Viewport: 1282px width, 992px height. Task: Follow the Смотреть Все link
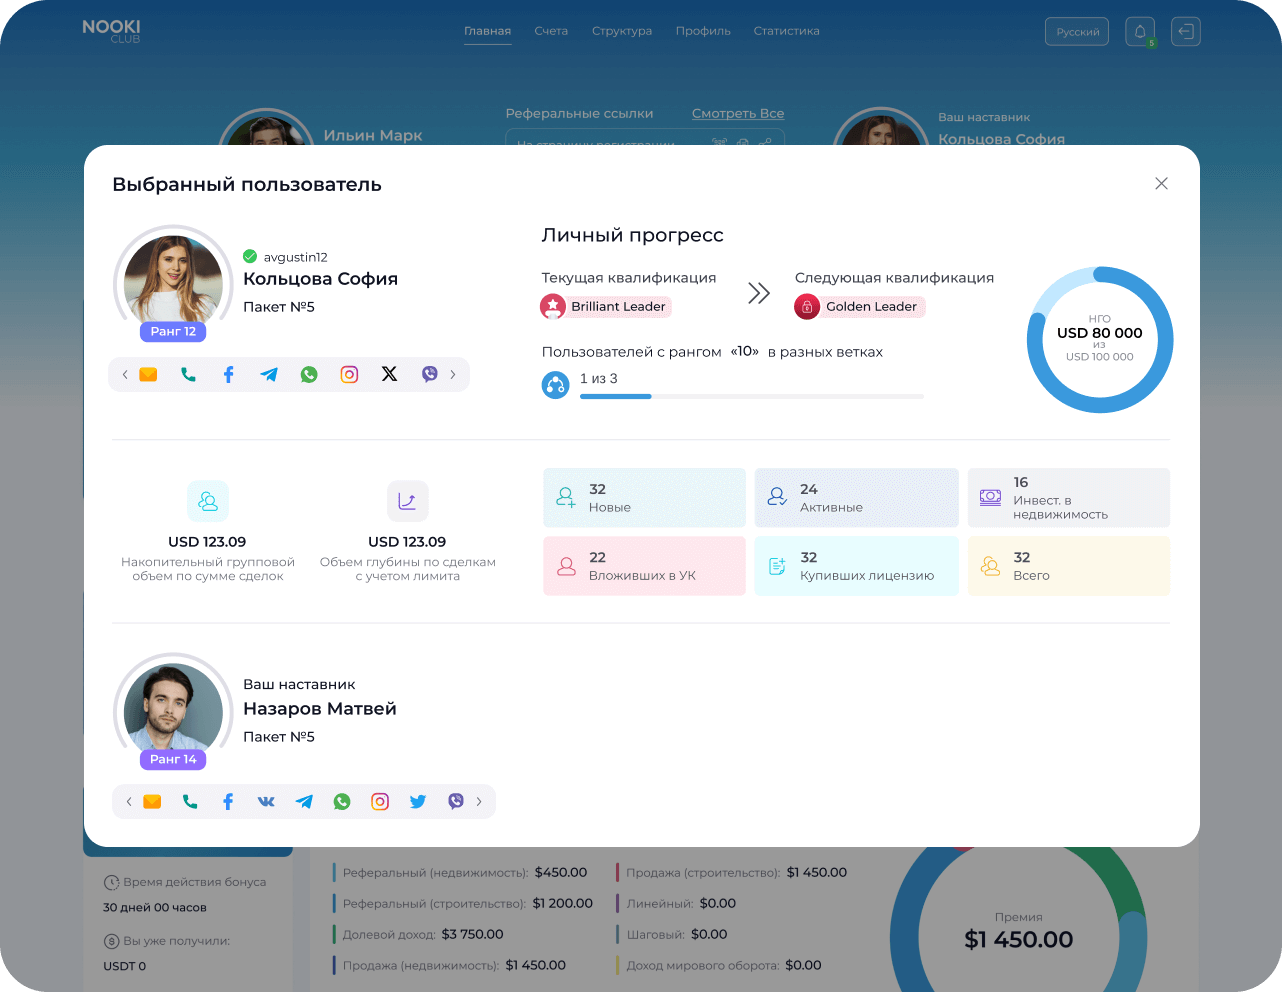coord(738,114)
